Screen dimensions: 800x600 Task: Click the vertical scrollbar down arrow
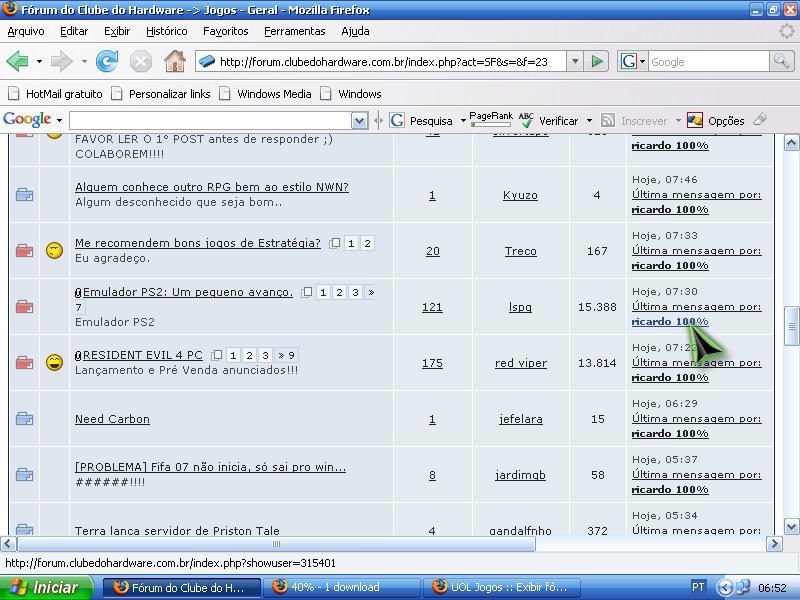(x=791, y=526)
